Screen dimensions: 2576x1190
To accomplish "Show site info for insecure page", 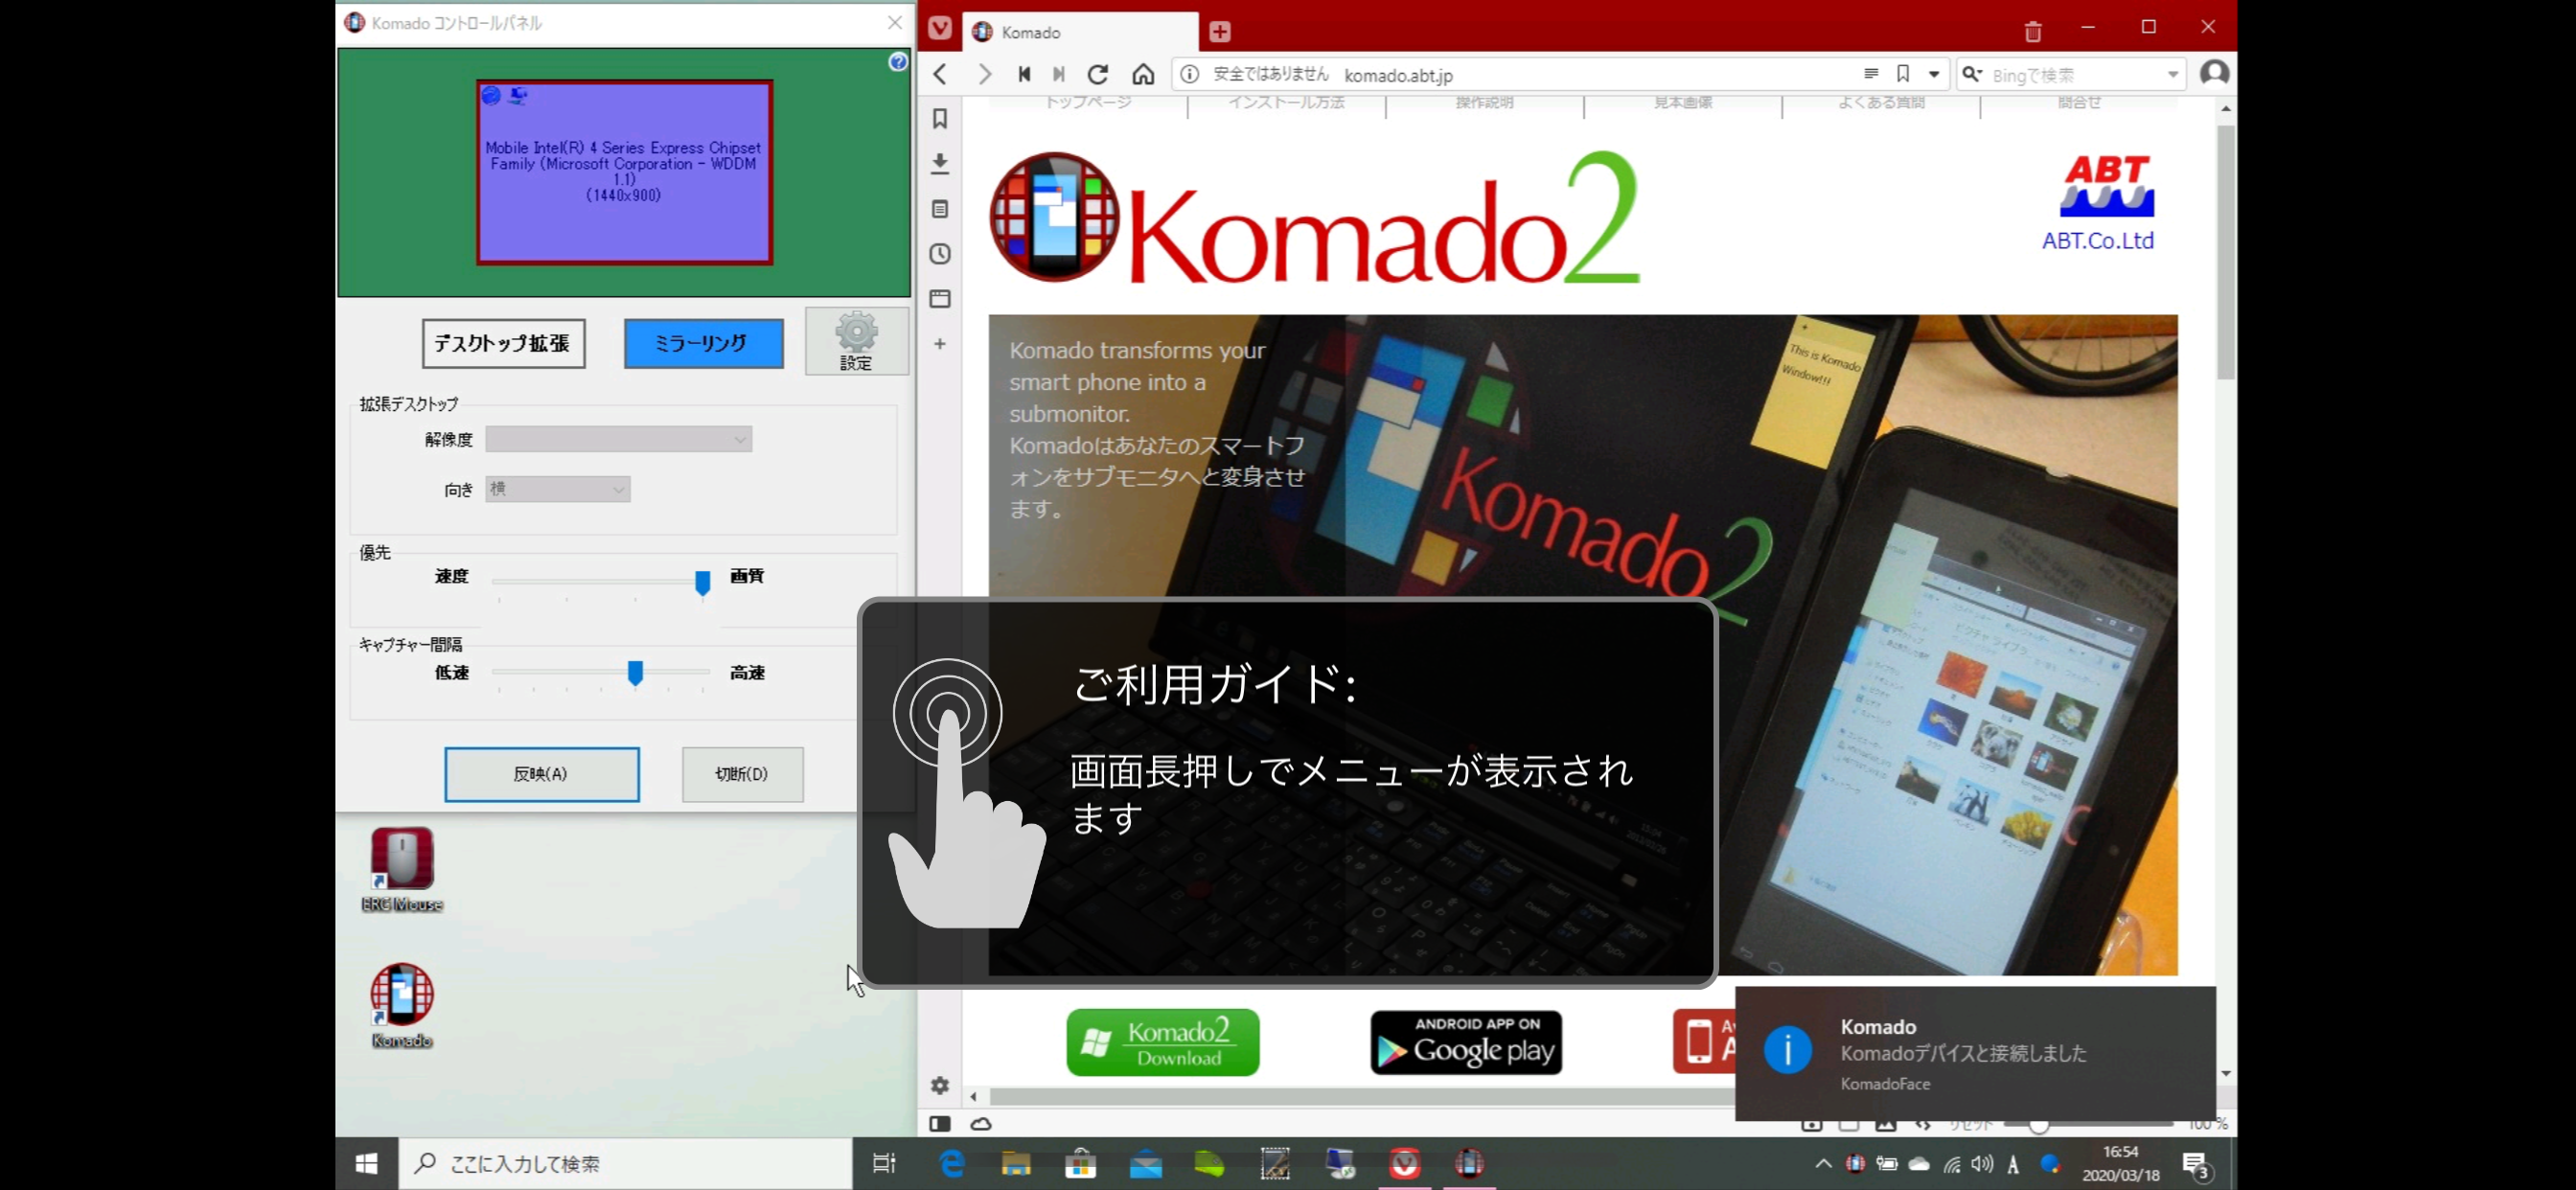I will tap(1190, 74).
